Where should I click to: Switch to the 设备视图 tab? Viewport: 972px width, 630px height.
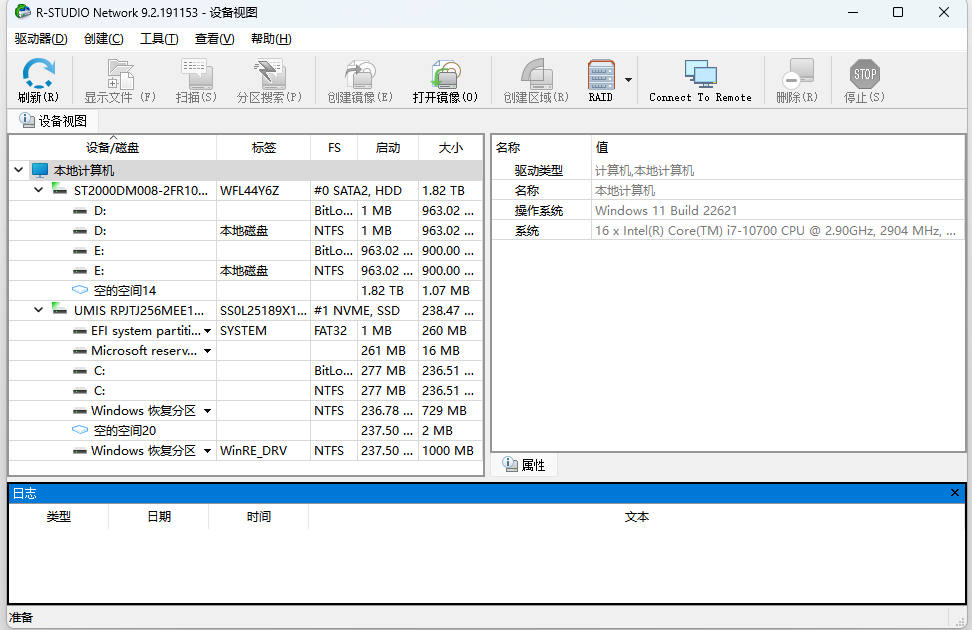click(53, 120)
